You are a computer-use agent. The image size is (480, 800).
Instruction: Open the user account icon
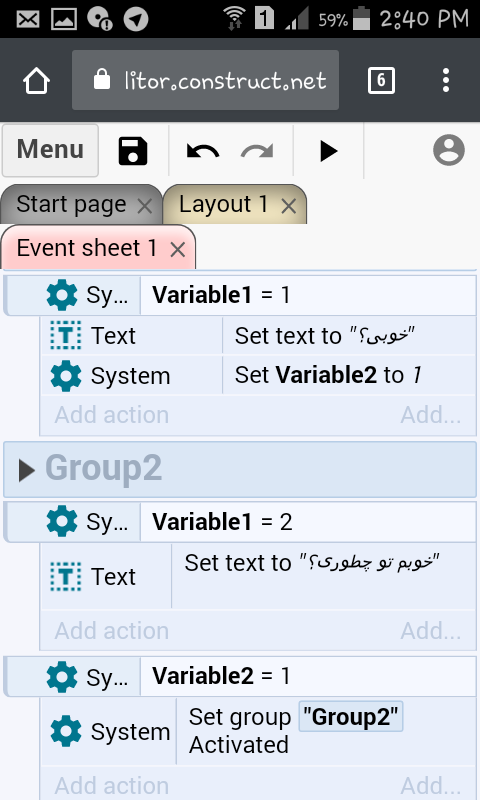coord(449,150)
